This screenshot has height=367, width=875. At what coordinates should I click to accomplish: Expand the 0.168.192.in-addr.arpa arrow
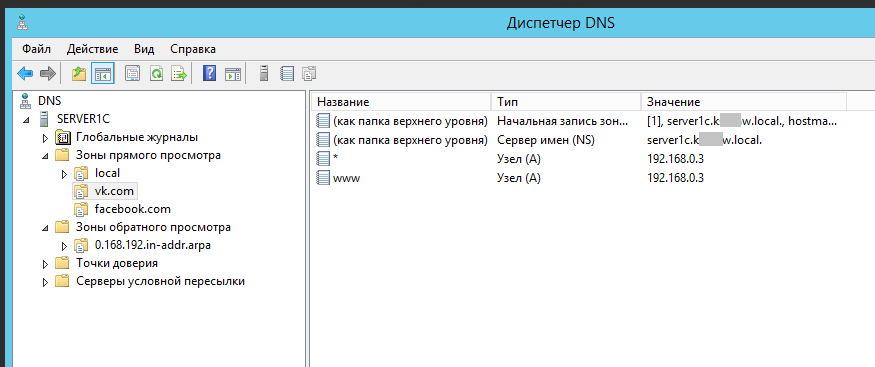click(64, 245)
